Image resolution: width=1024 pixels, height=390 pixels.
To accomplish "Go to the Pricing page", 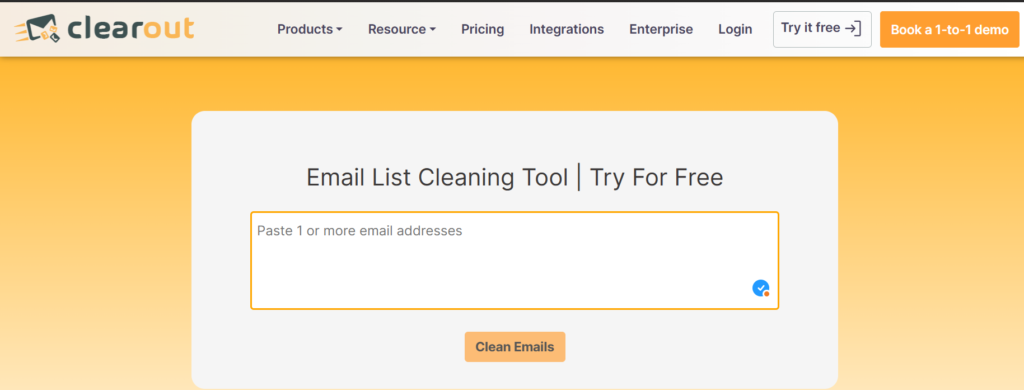I will [x=483, y=29].
